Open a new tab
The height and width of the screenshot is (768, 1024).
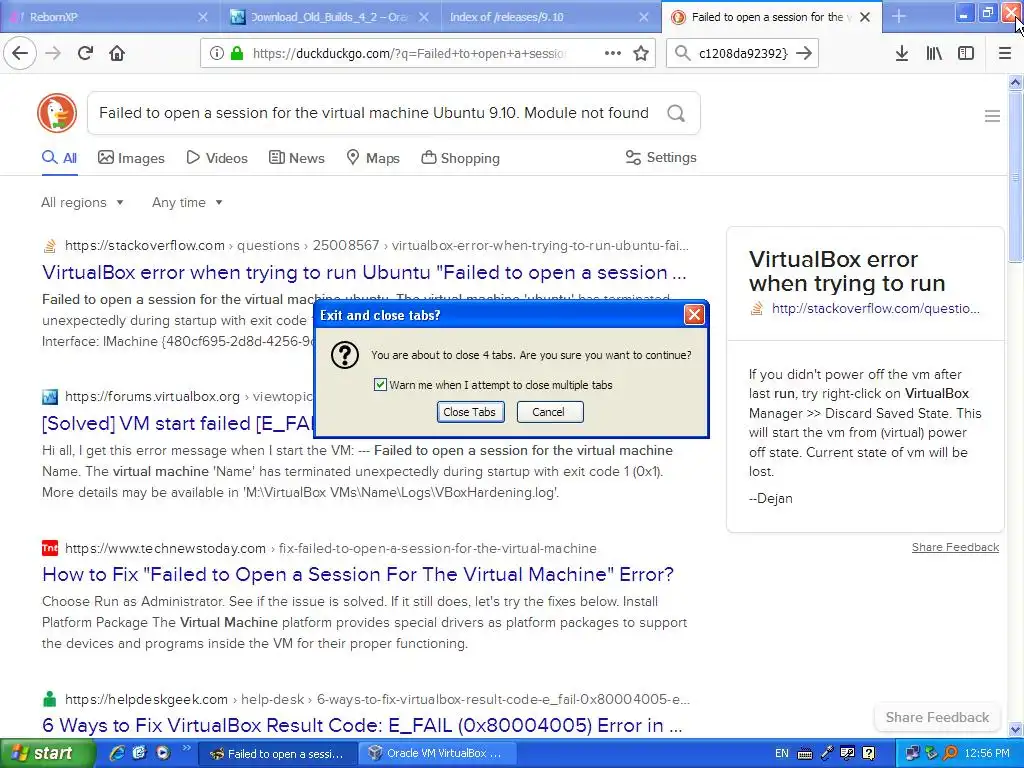[x=899, y=17]
